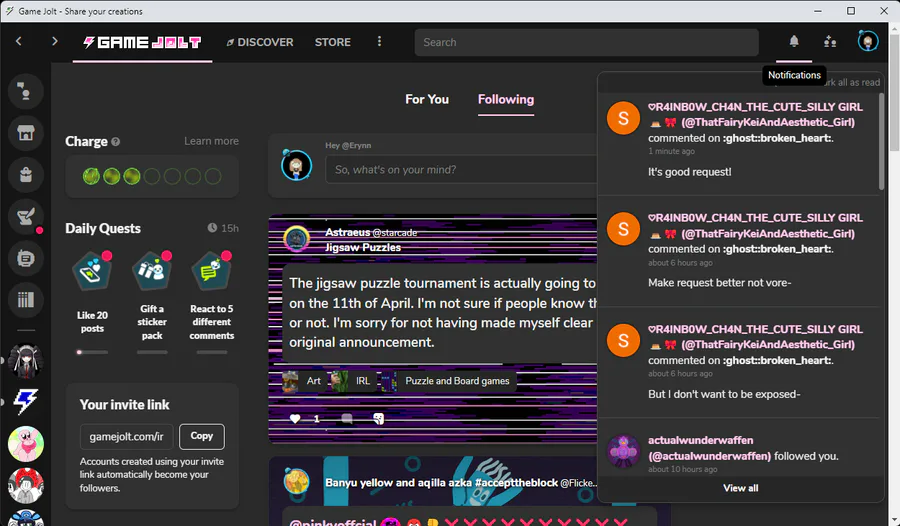
Task: Click the Daily Quests 15h clock icon
Action: point(212,228)
